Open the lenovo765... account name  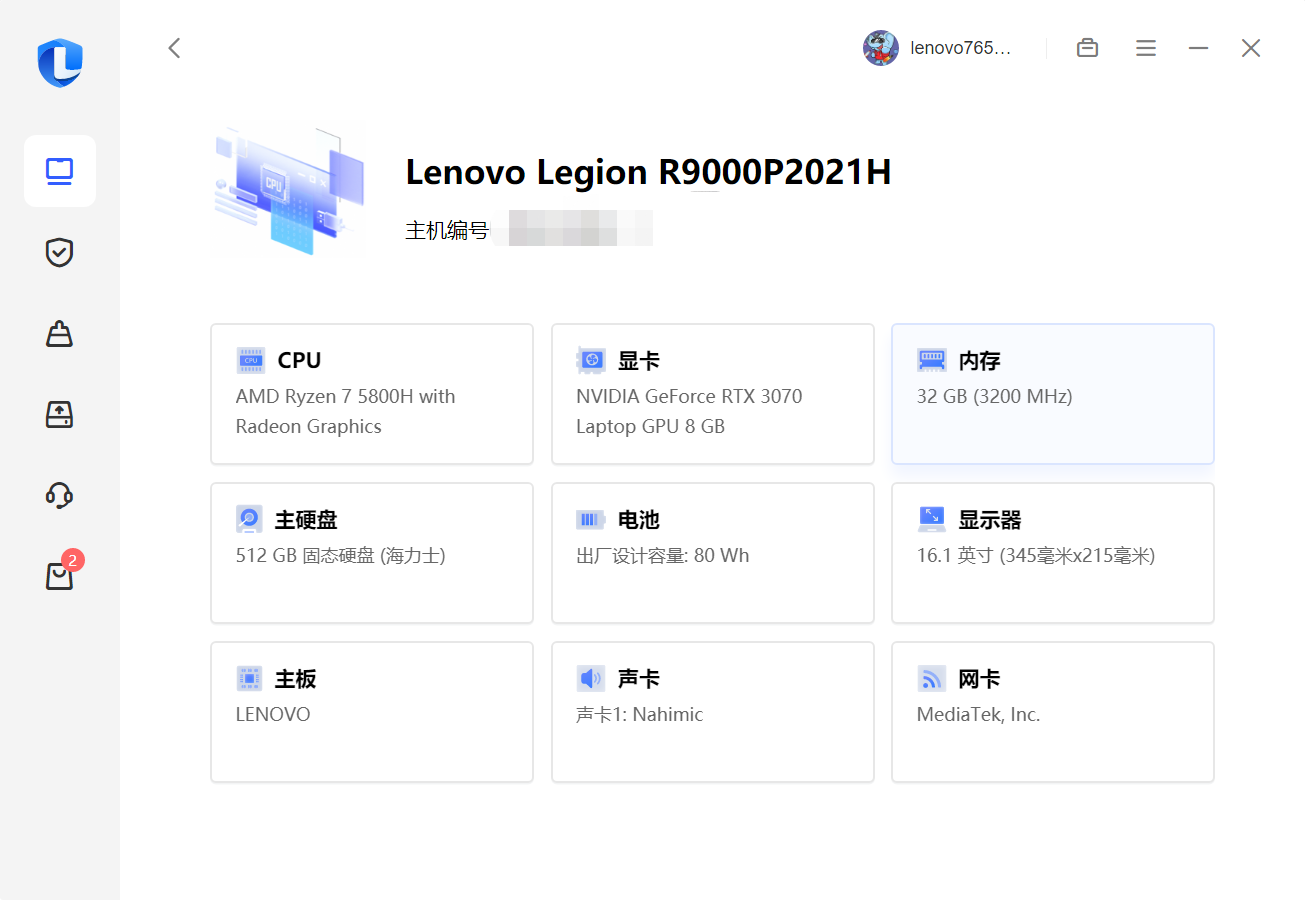coord(962,48)
